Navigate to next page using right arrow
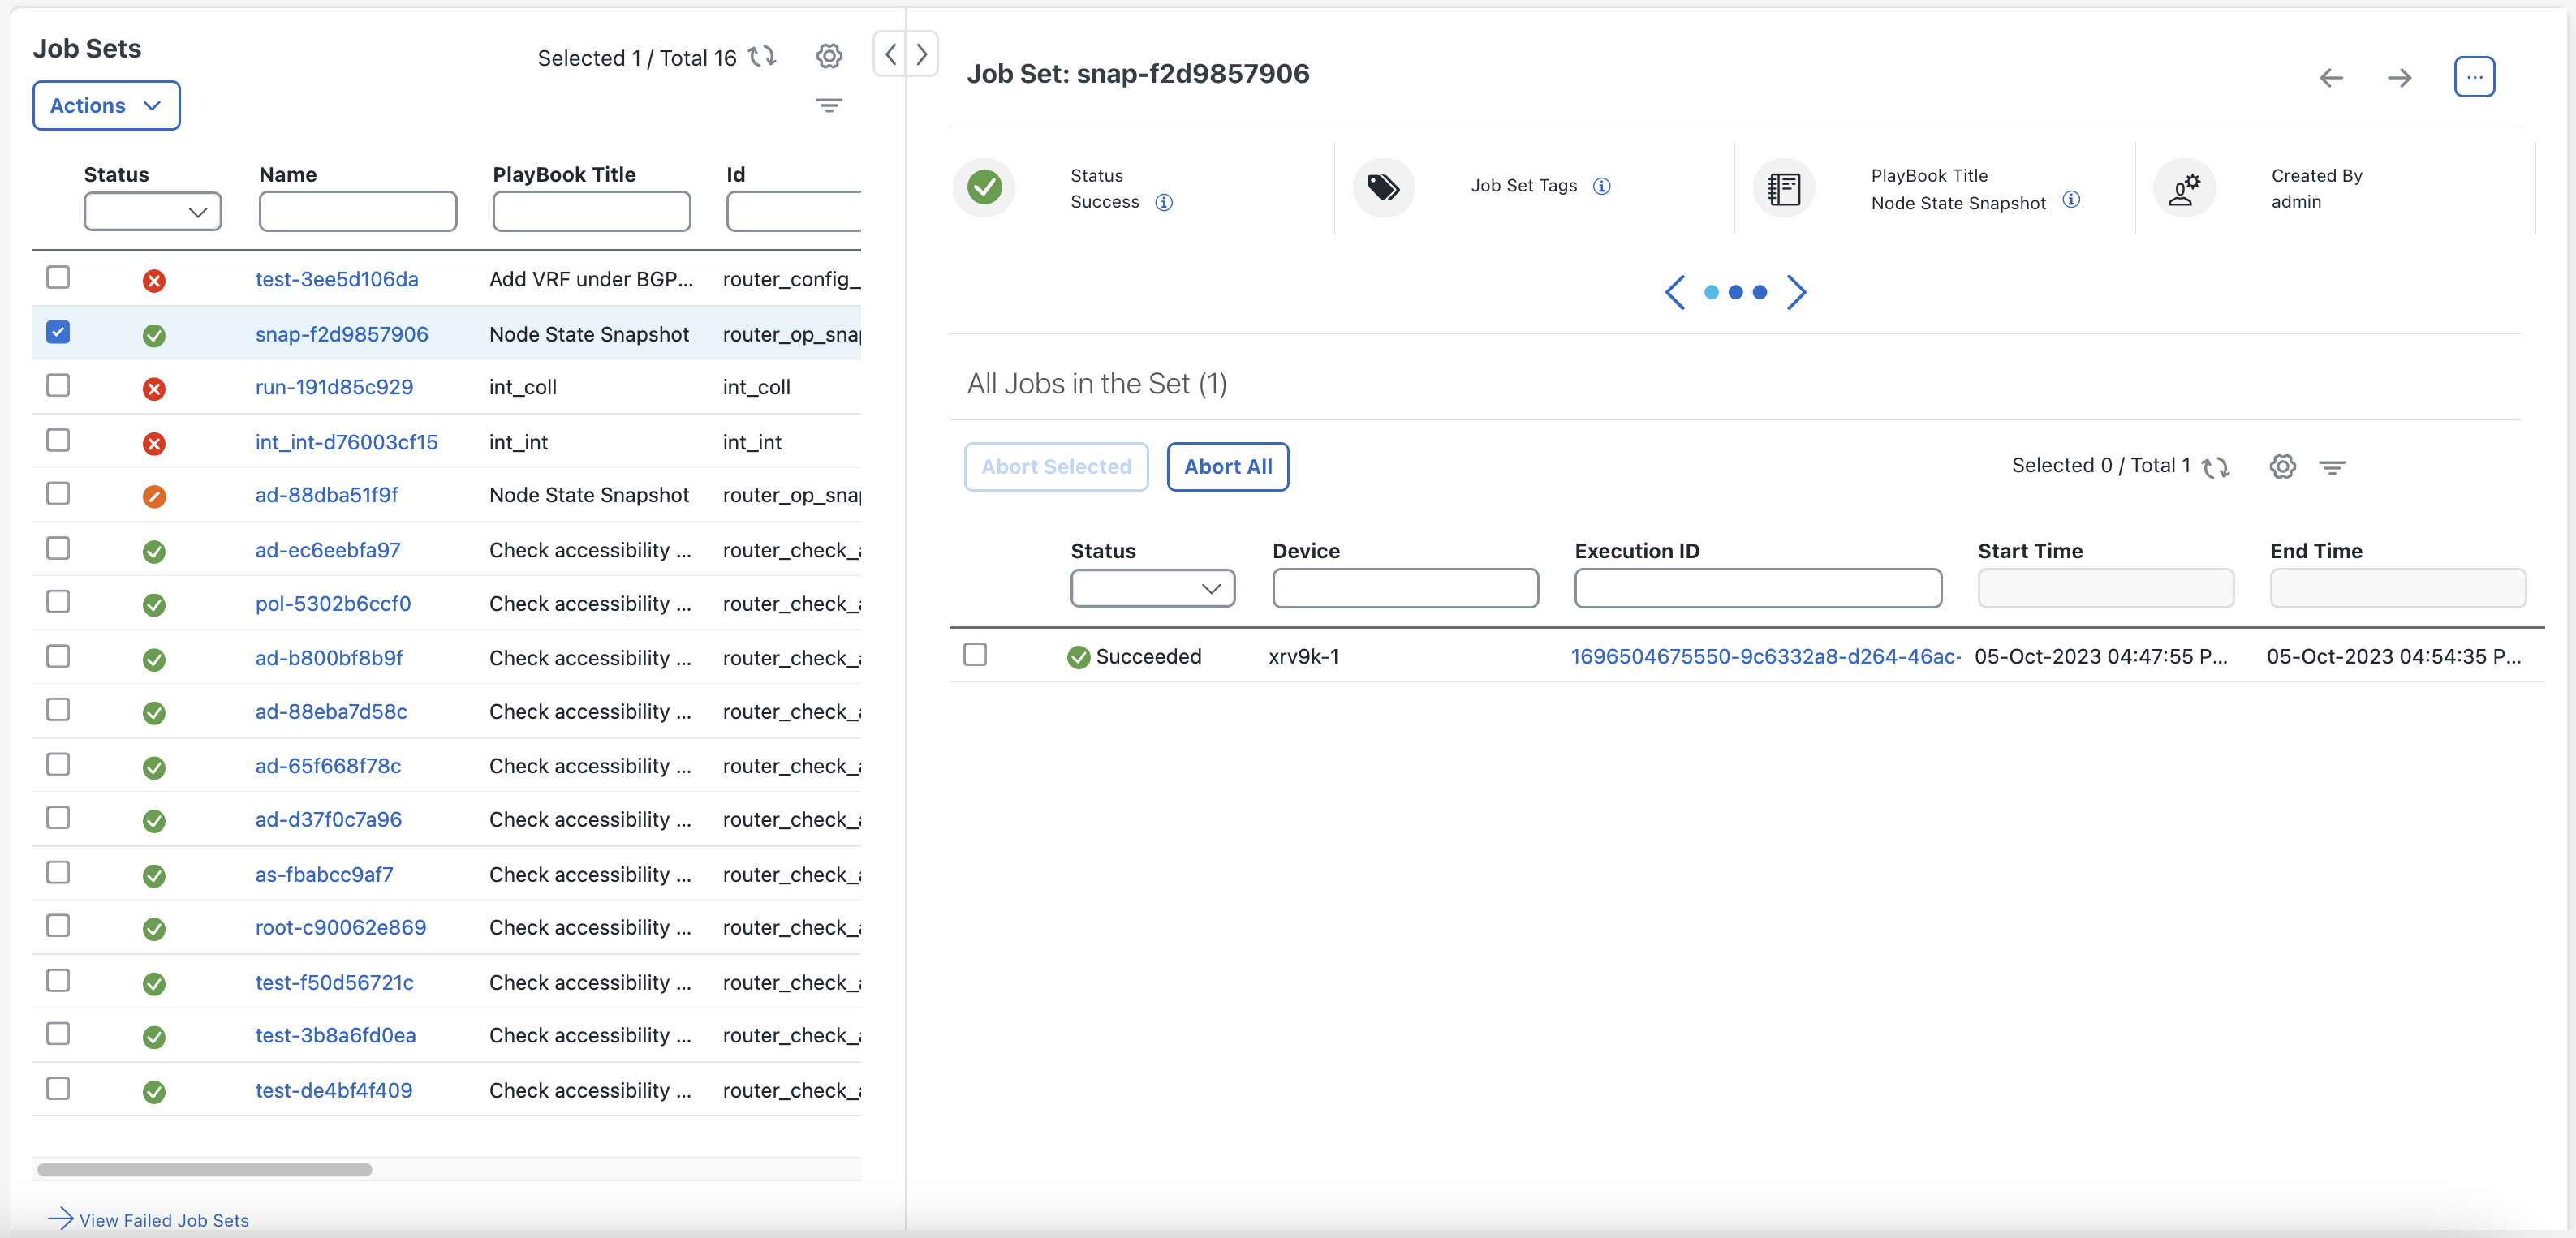The width and height of the screenshot is (2576, 1238). [x=2398, y=75]
